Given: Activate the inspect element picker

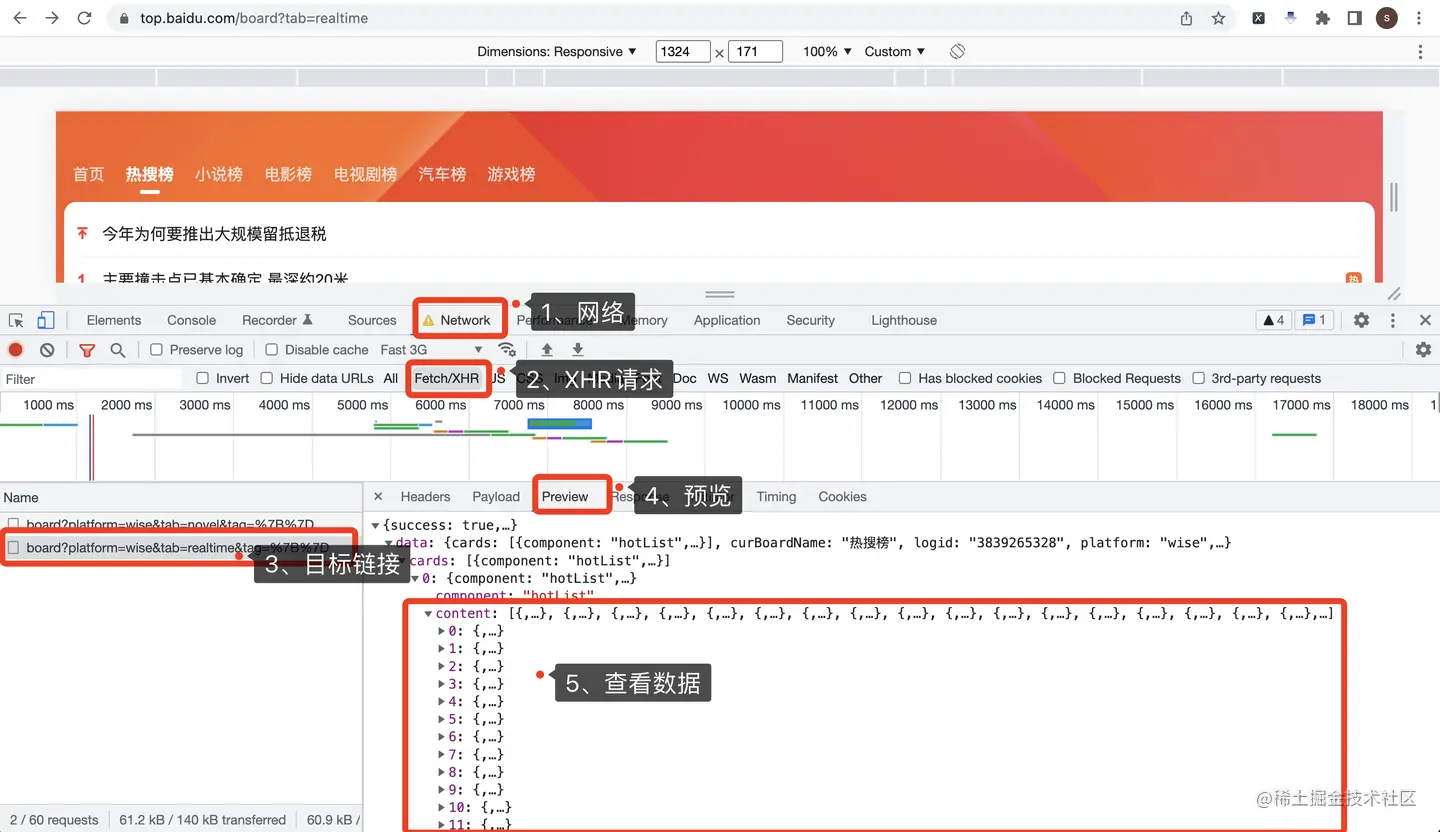Looking at the screenshot, I should click(16, 320).
